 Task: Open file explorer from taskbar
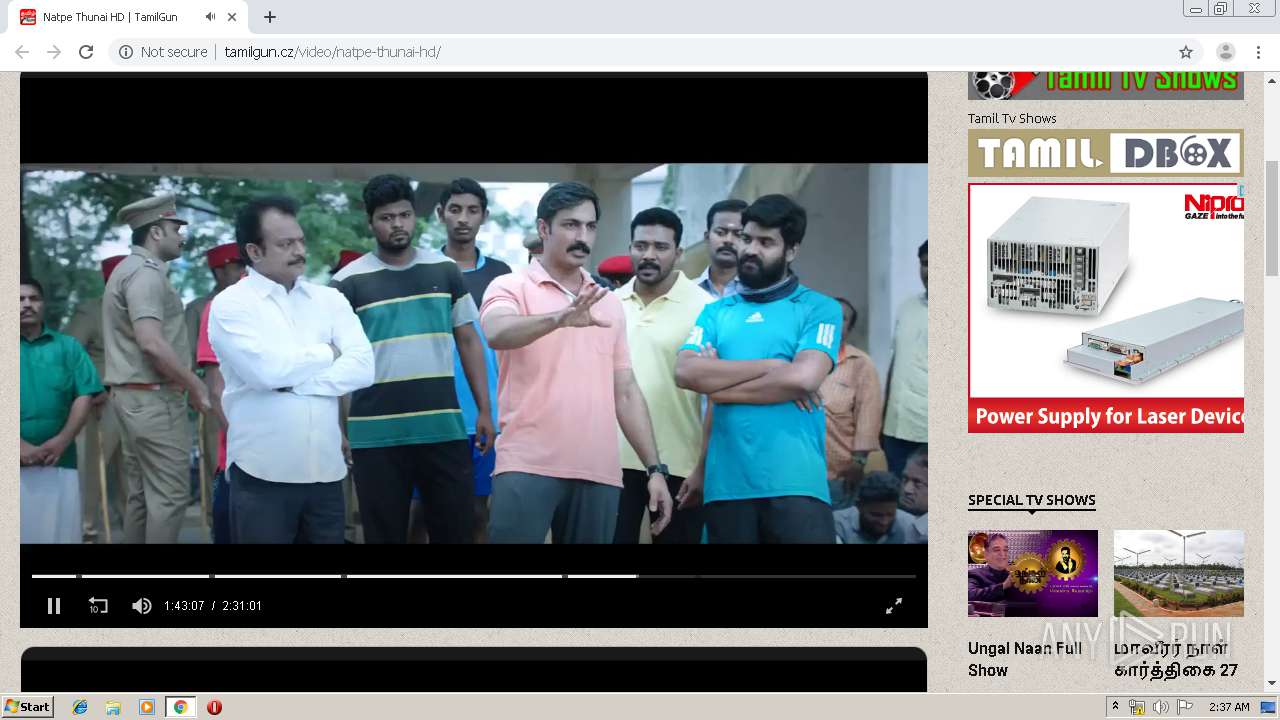tap(113, 707)
